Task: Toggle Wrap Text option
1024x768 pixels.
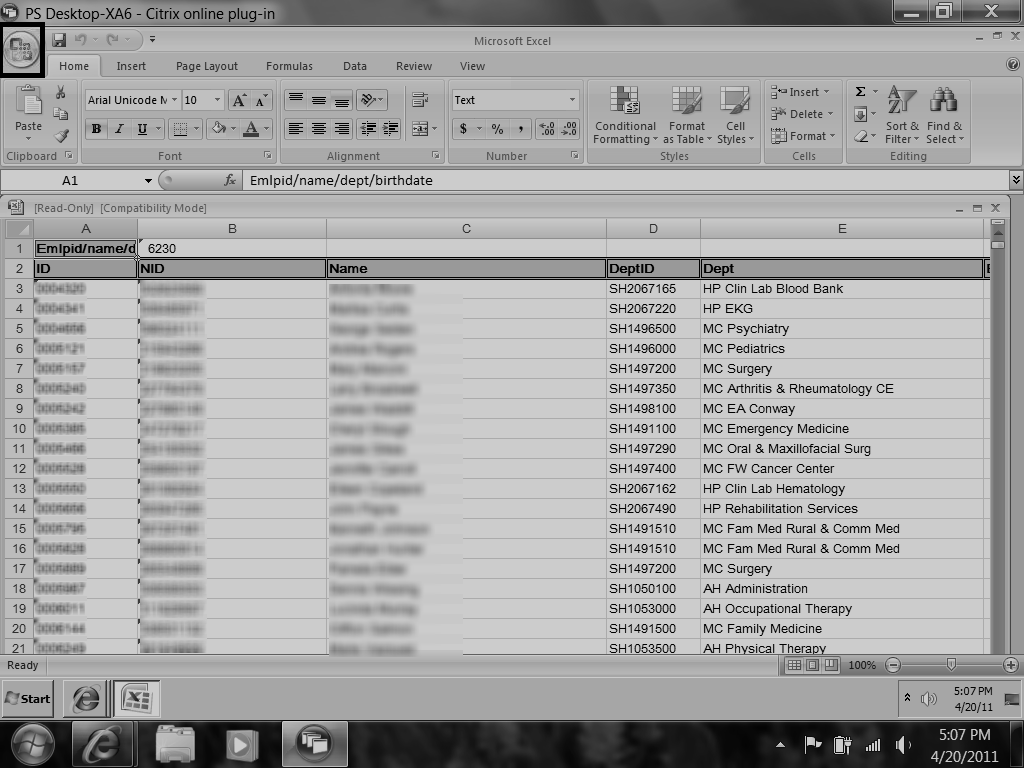Action: click(420, 100)
